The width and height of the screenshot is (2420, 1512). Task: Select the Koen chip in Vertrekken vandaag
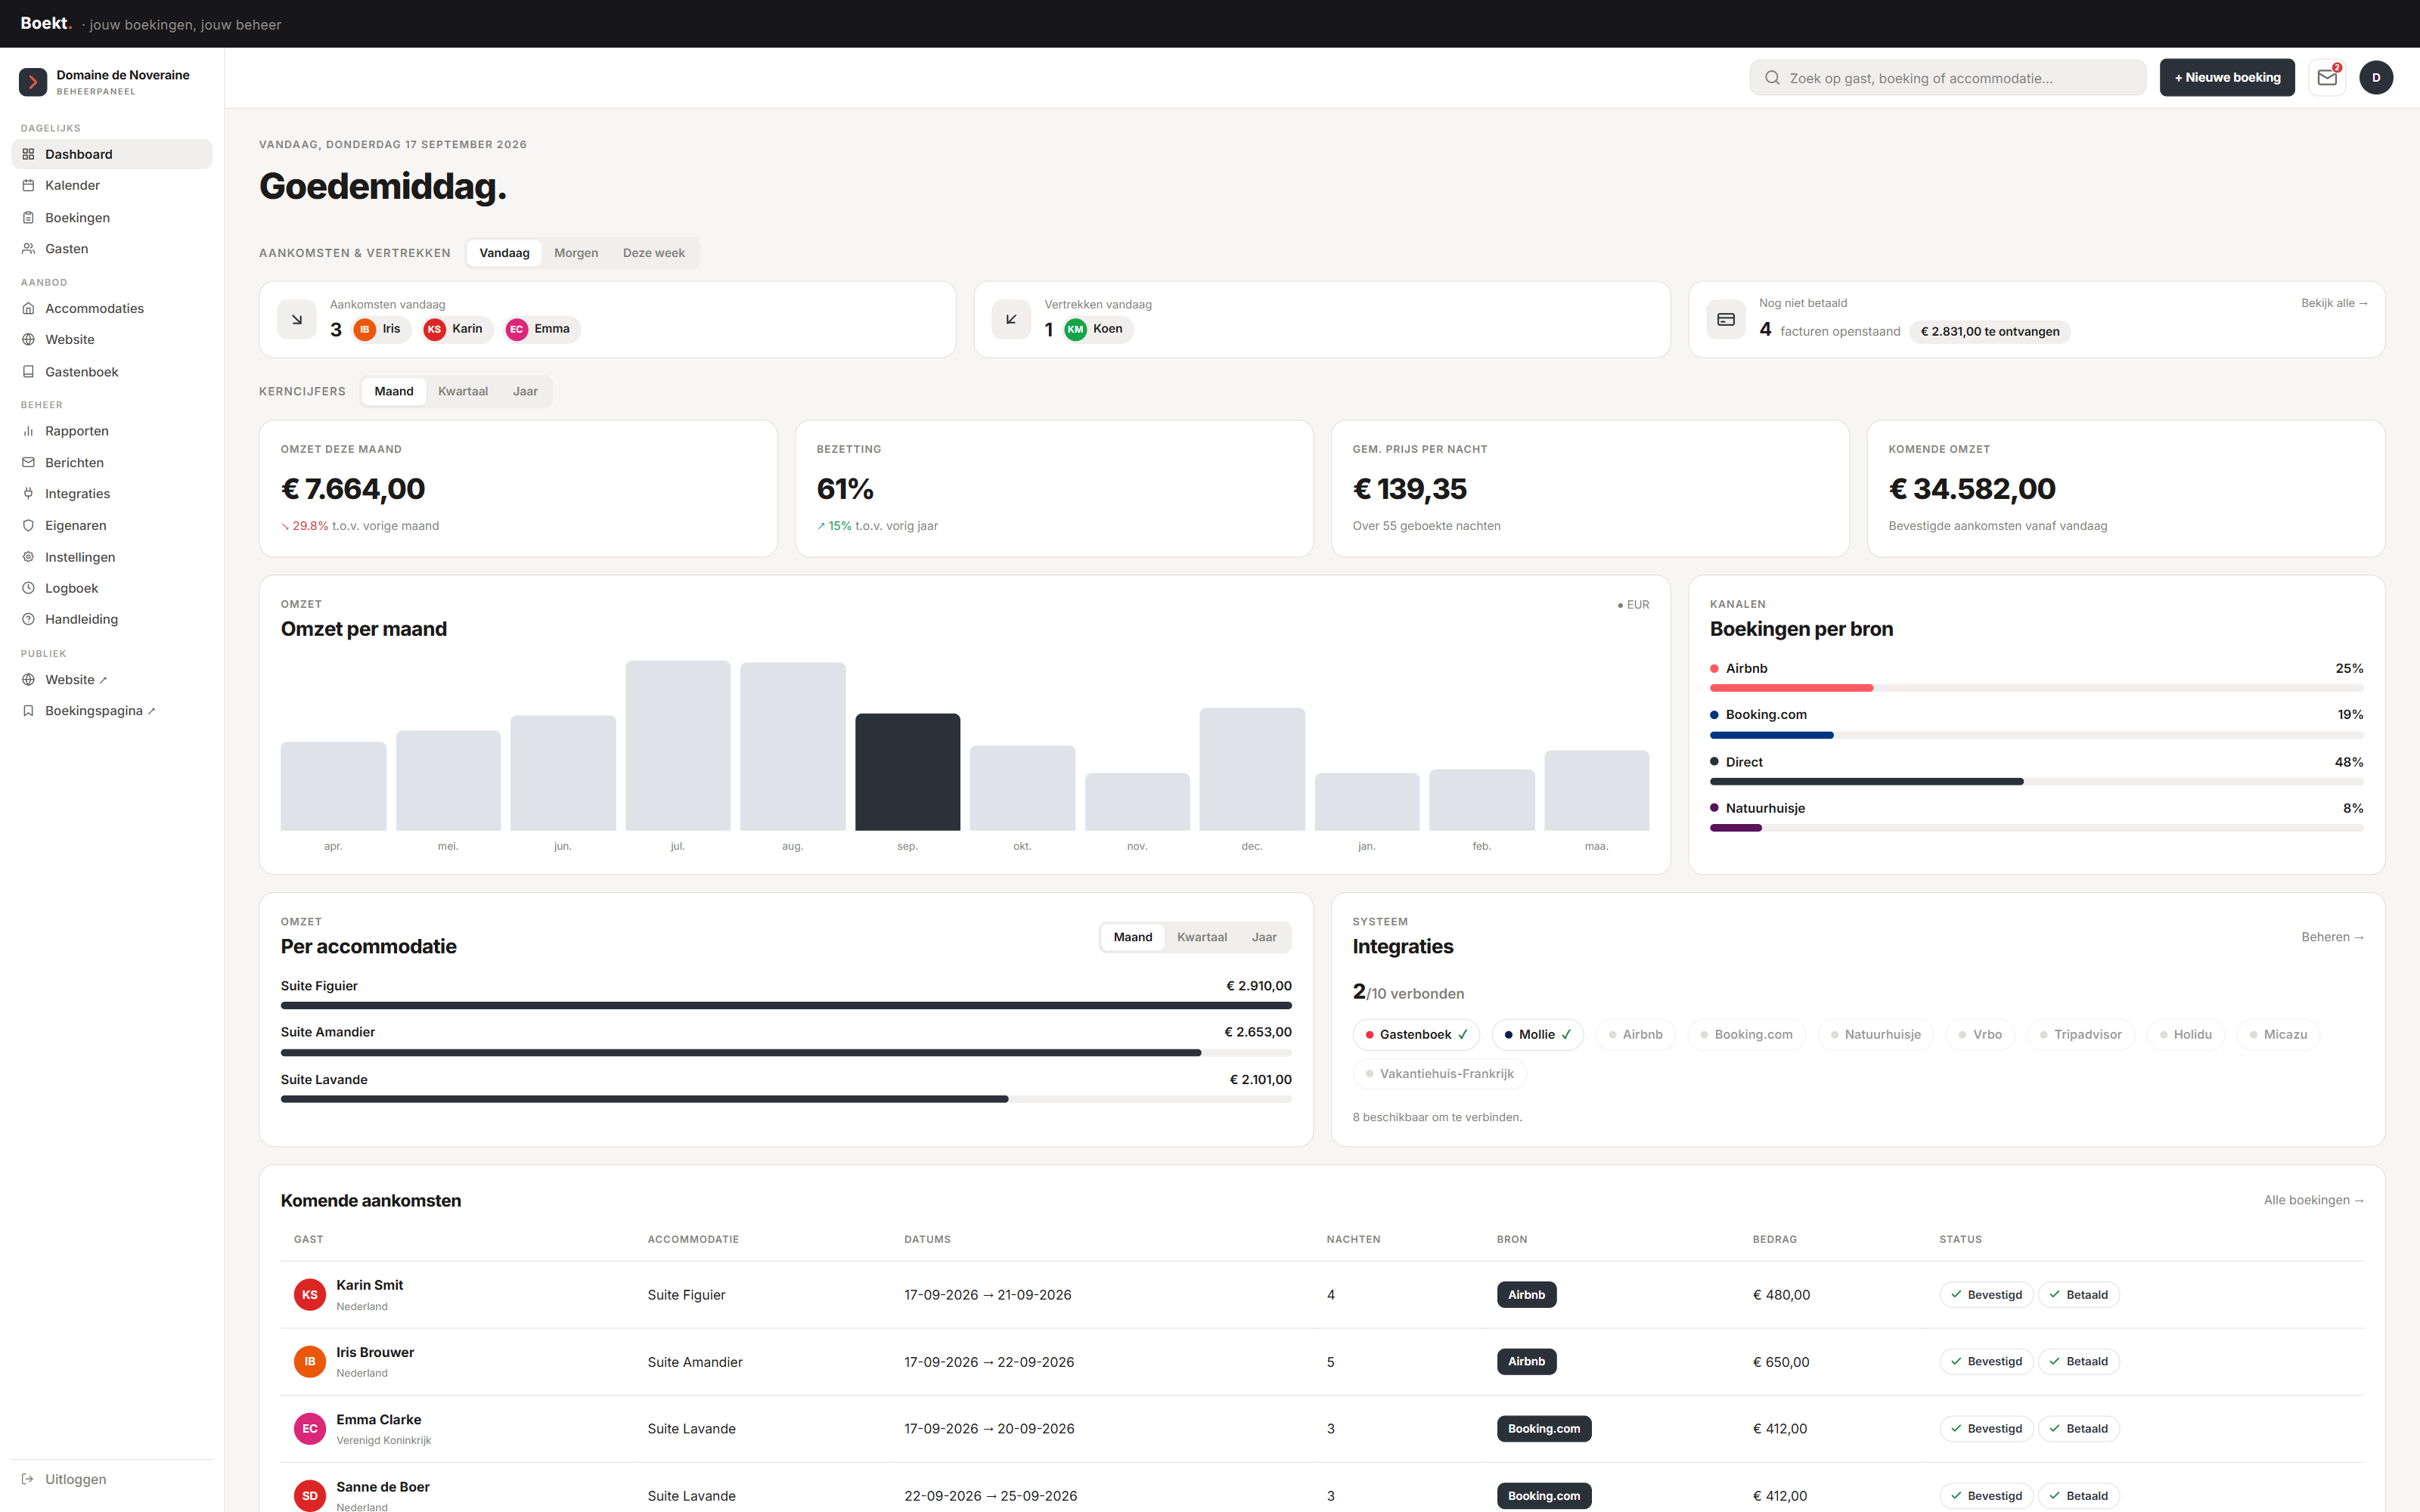pyautogui.click(x=1097, y=329)
